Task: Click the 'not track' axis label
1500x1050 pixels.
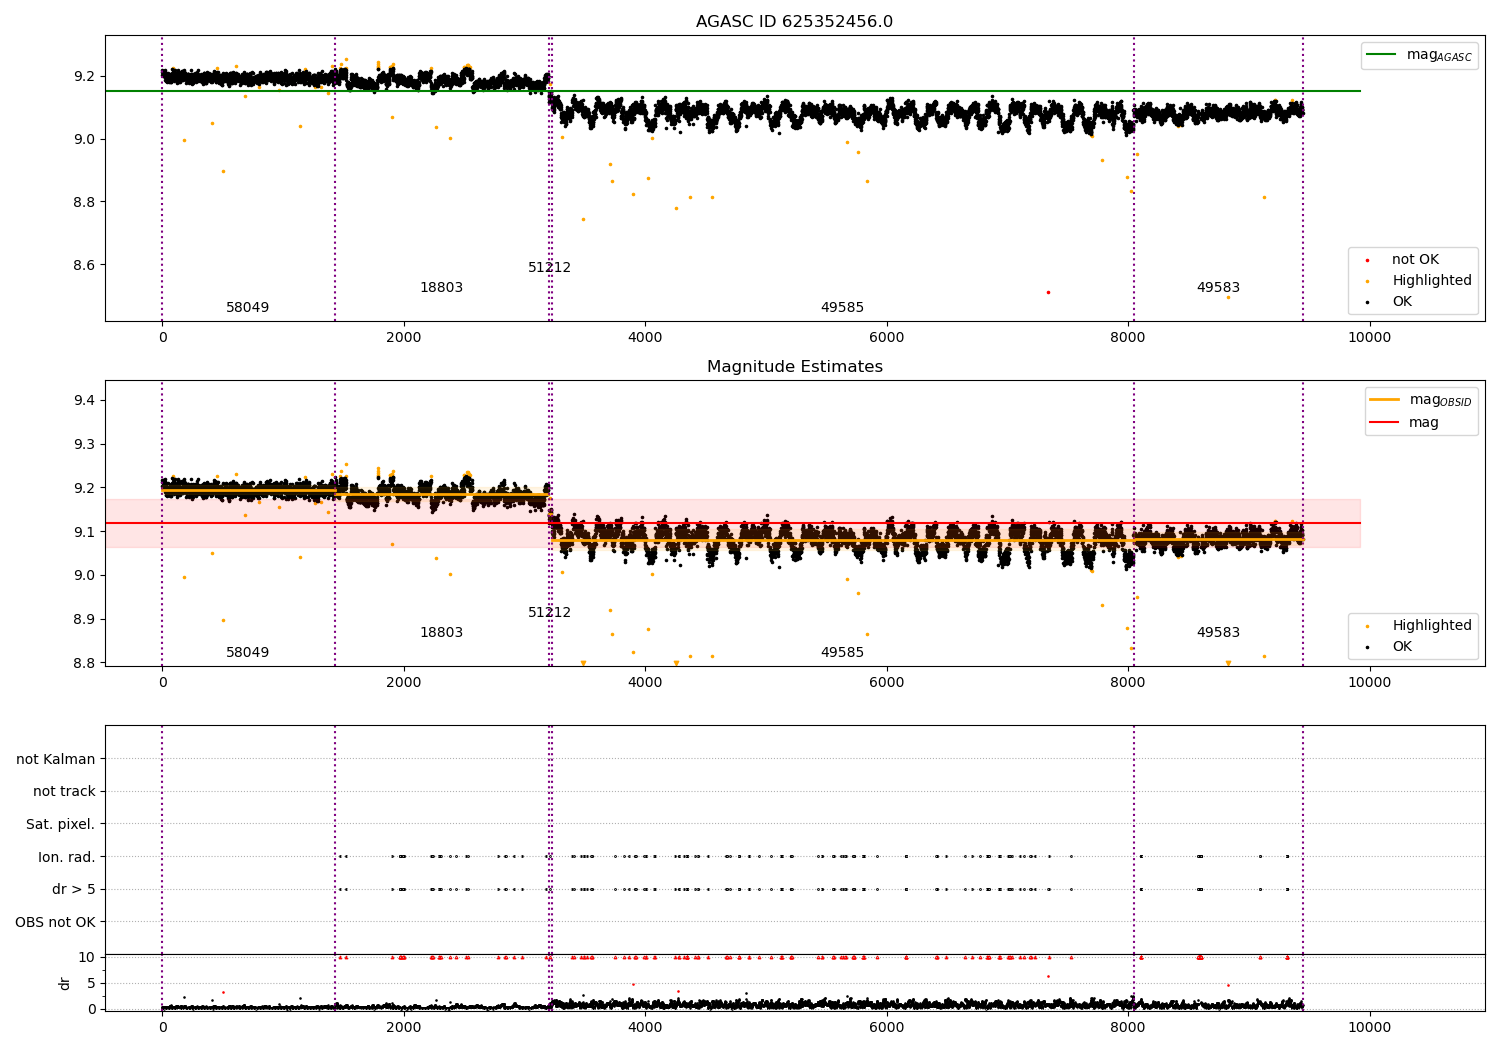Action: (x=64, y=792)
